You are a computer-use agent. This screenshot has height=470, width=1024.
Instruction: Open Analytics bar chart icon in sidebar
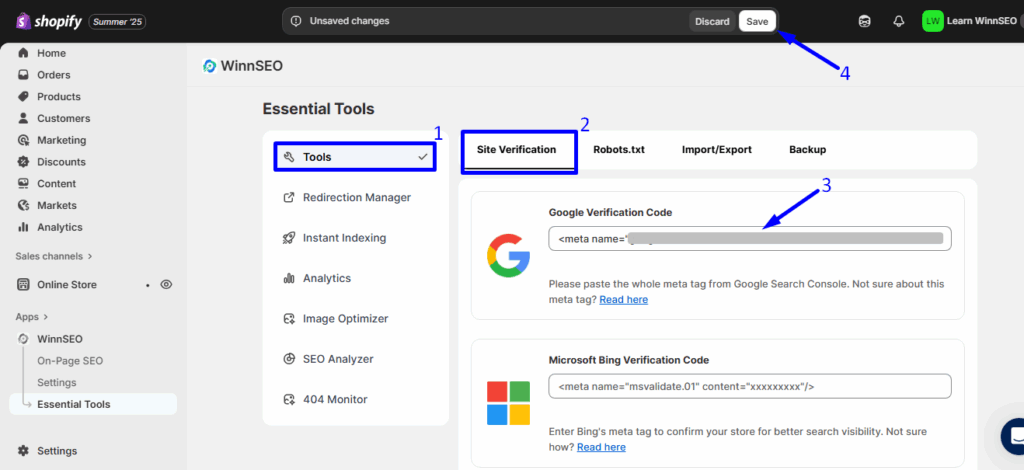tap(24, 227)
